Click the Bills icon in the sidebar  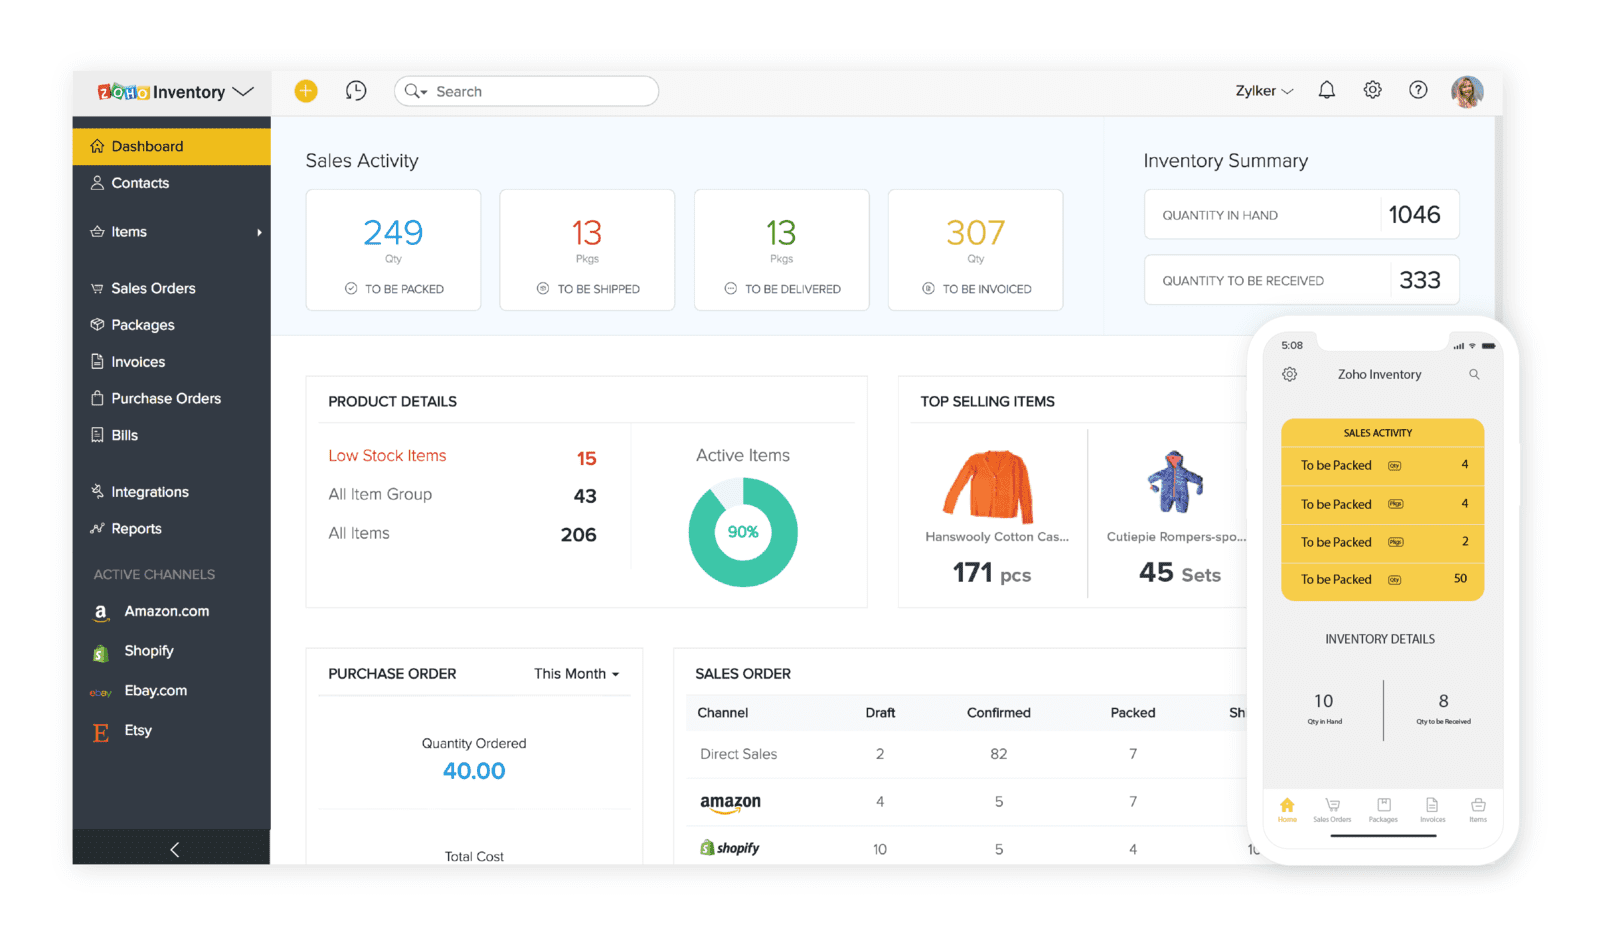(x=94, y=435)
